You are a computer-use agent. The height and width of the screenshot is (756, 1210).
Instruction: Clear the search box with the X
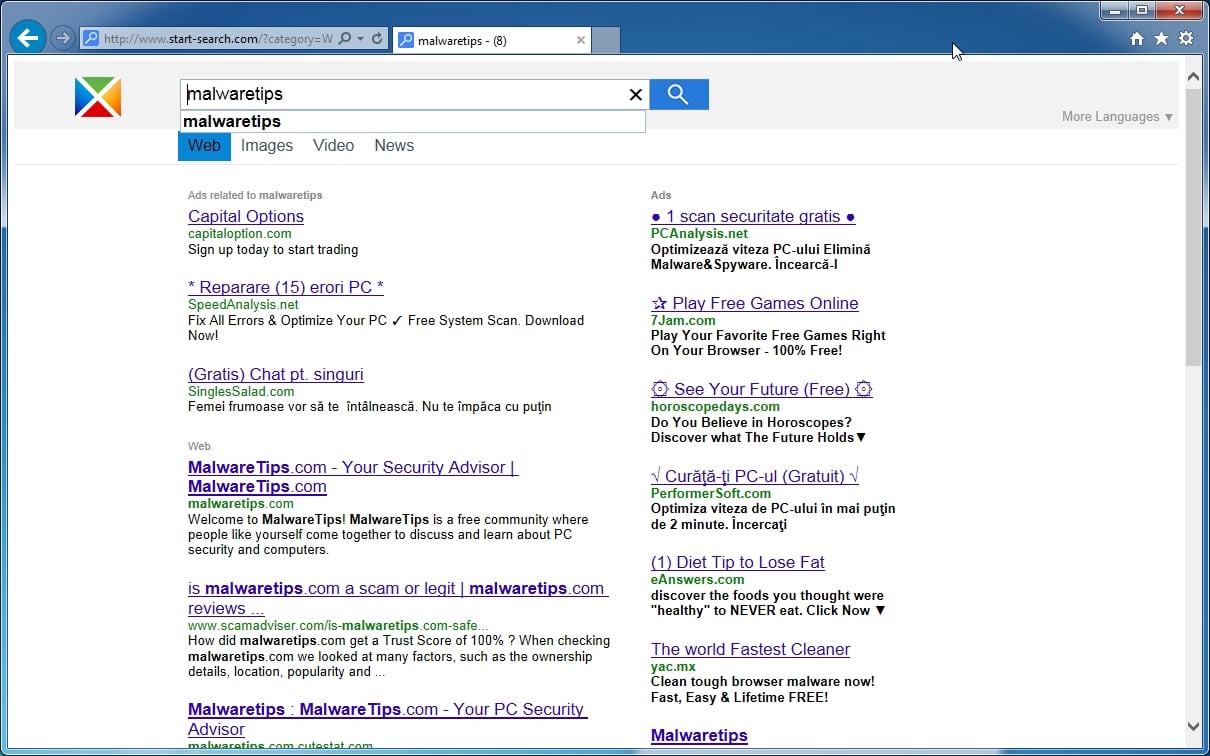(x=635, y=94)
